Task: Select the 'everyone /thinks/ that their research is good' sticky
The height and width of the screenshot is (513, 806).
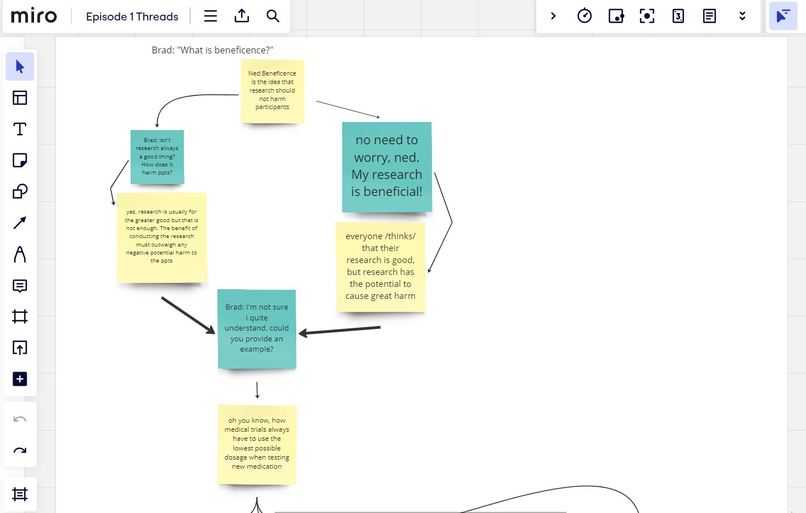Action: [x=380, y=267]
